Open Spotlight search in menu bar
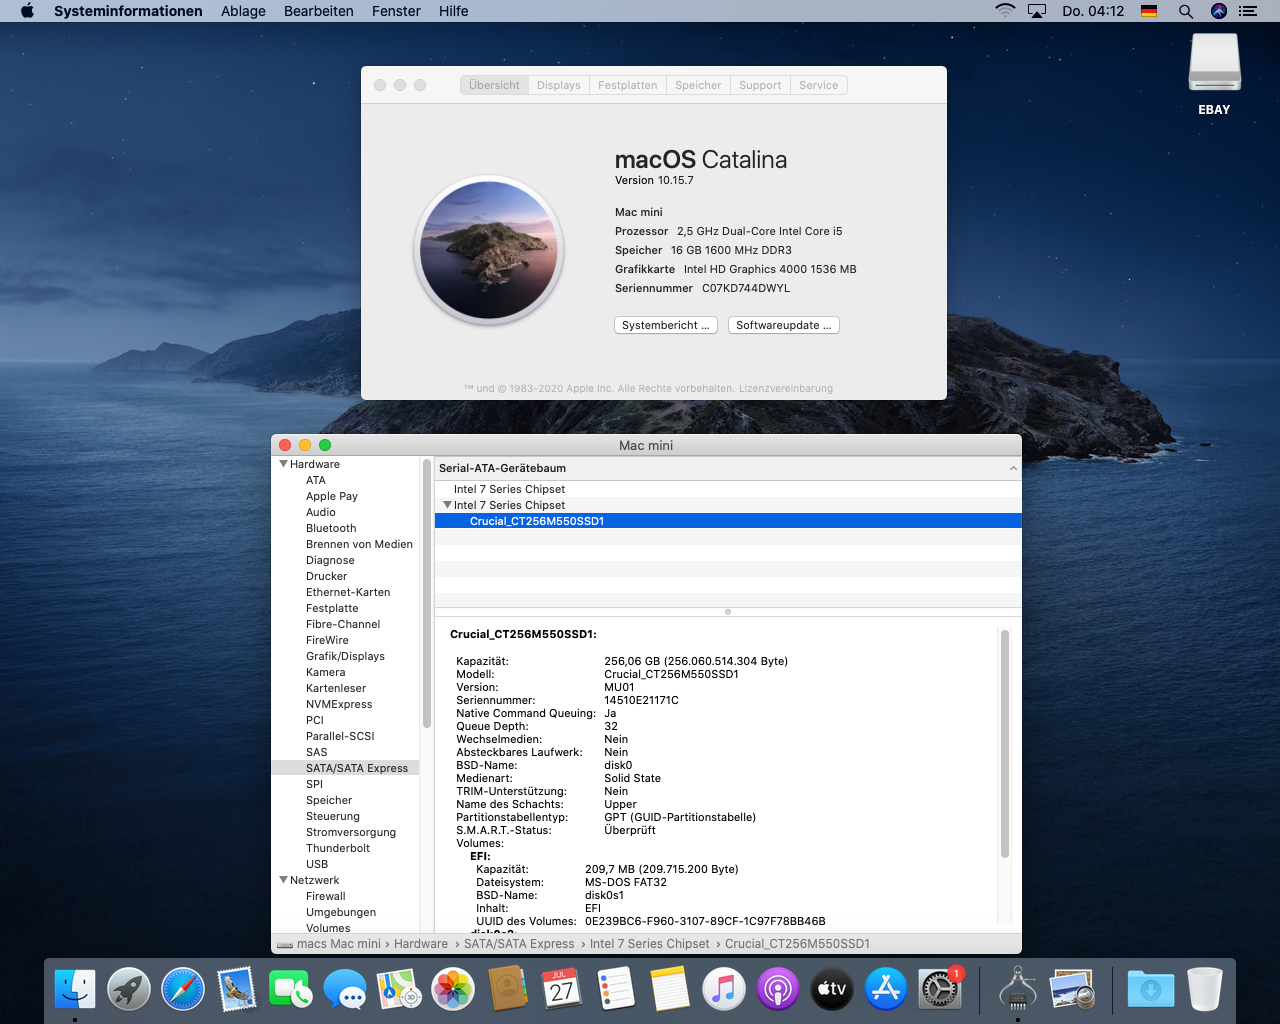 click(1185, 11)
